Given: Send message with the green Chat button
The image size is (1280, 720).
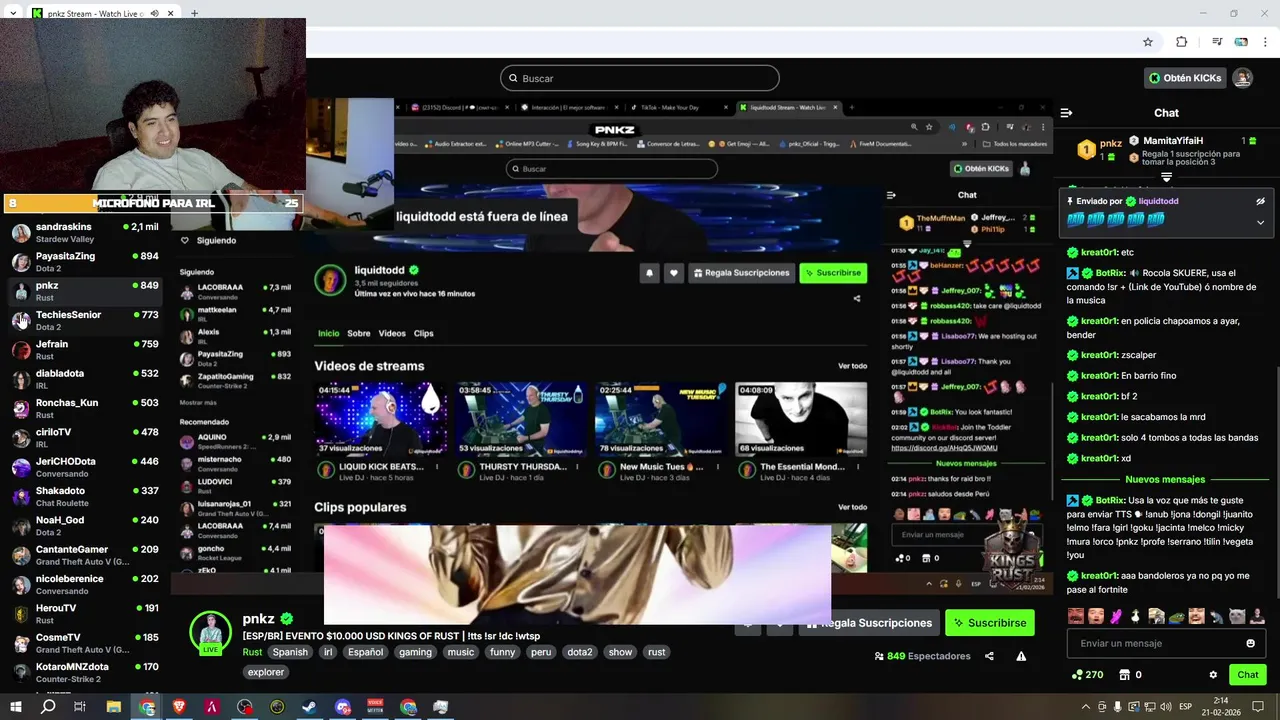Looking at the screenshot, I should [x=1247, y=675].
